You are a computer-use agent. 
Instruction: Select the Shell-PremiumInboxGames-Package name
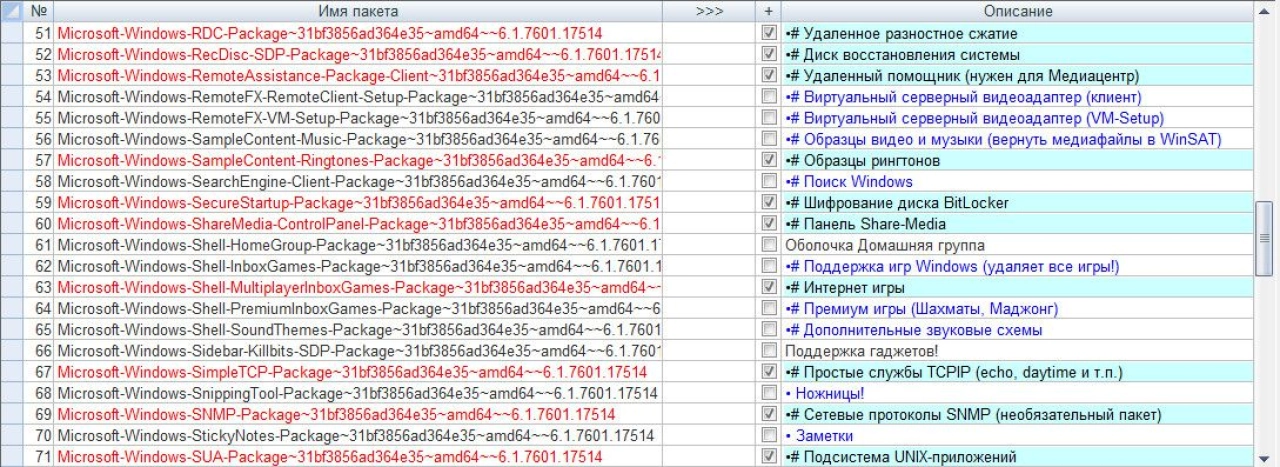pyautogui.click(x=358, y=308)
